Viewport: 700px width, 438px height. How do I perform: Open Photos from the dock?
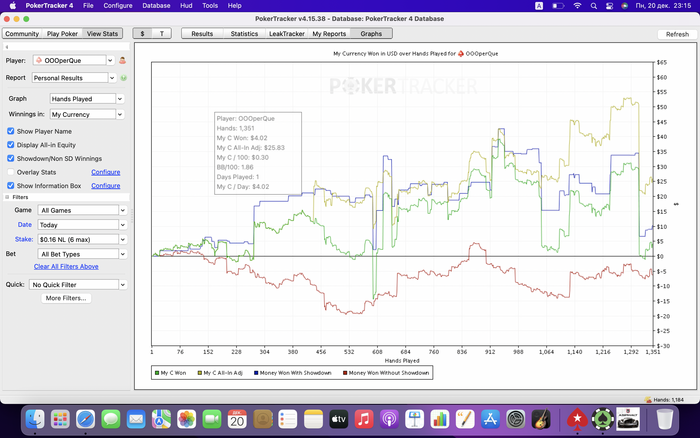pyautogui.click(x=187, y=419)
